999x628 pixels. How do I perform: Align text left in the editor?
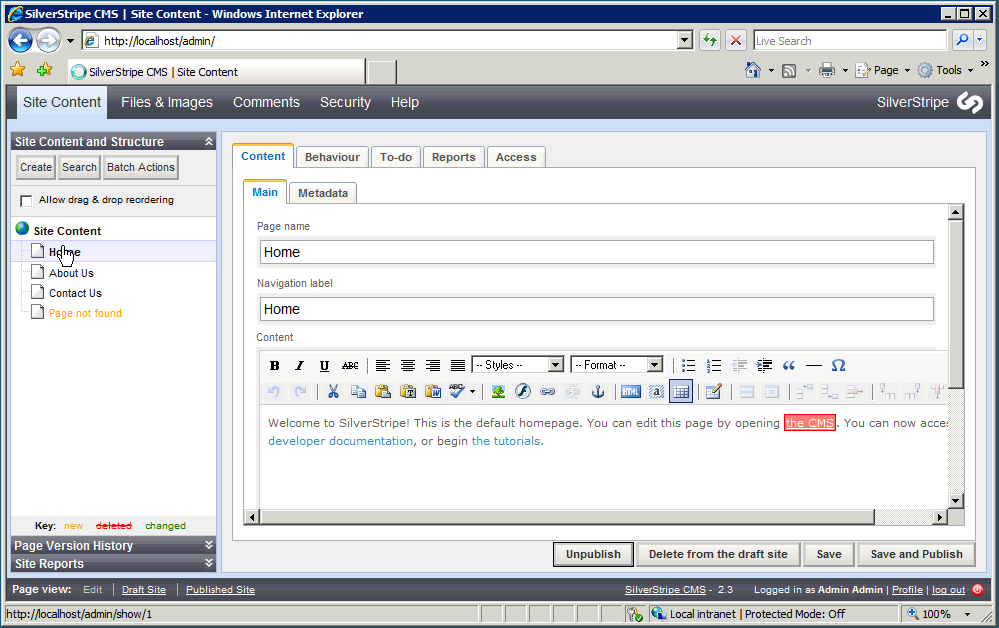[382, 366]
